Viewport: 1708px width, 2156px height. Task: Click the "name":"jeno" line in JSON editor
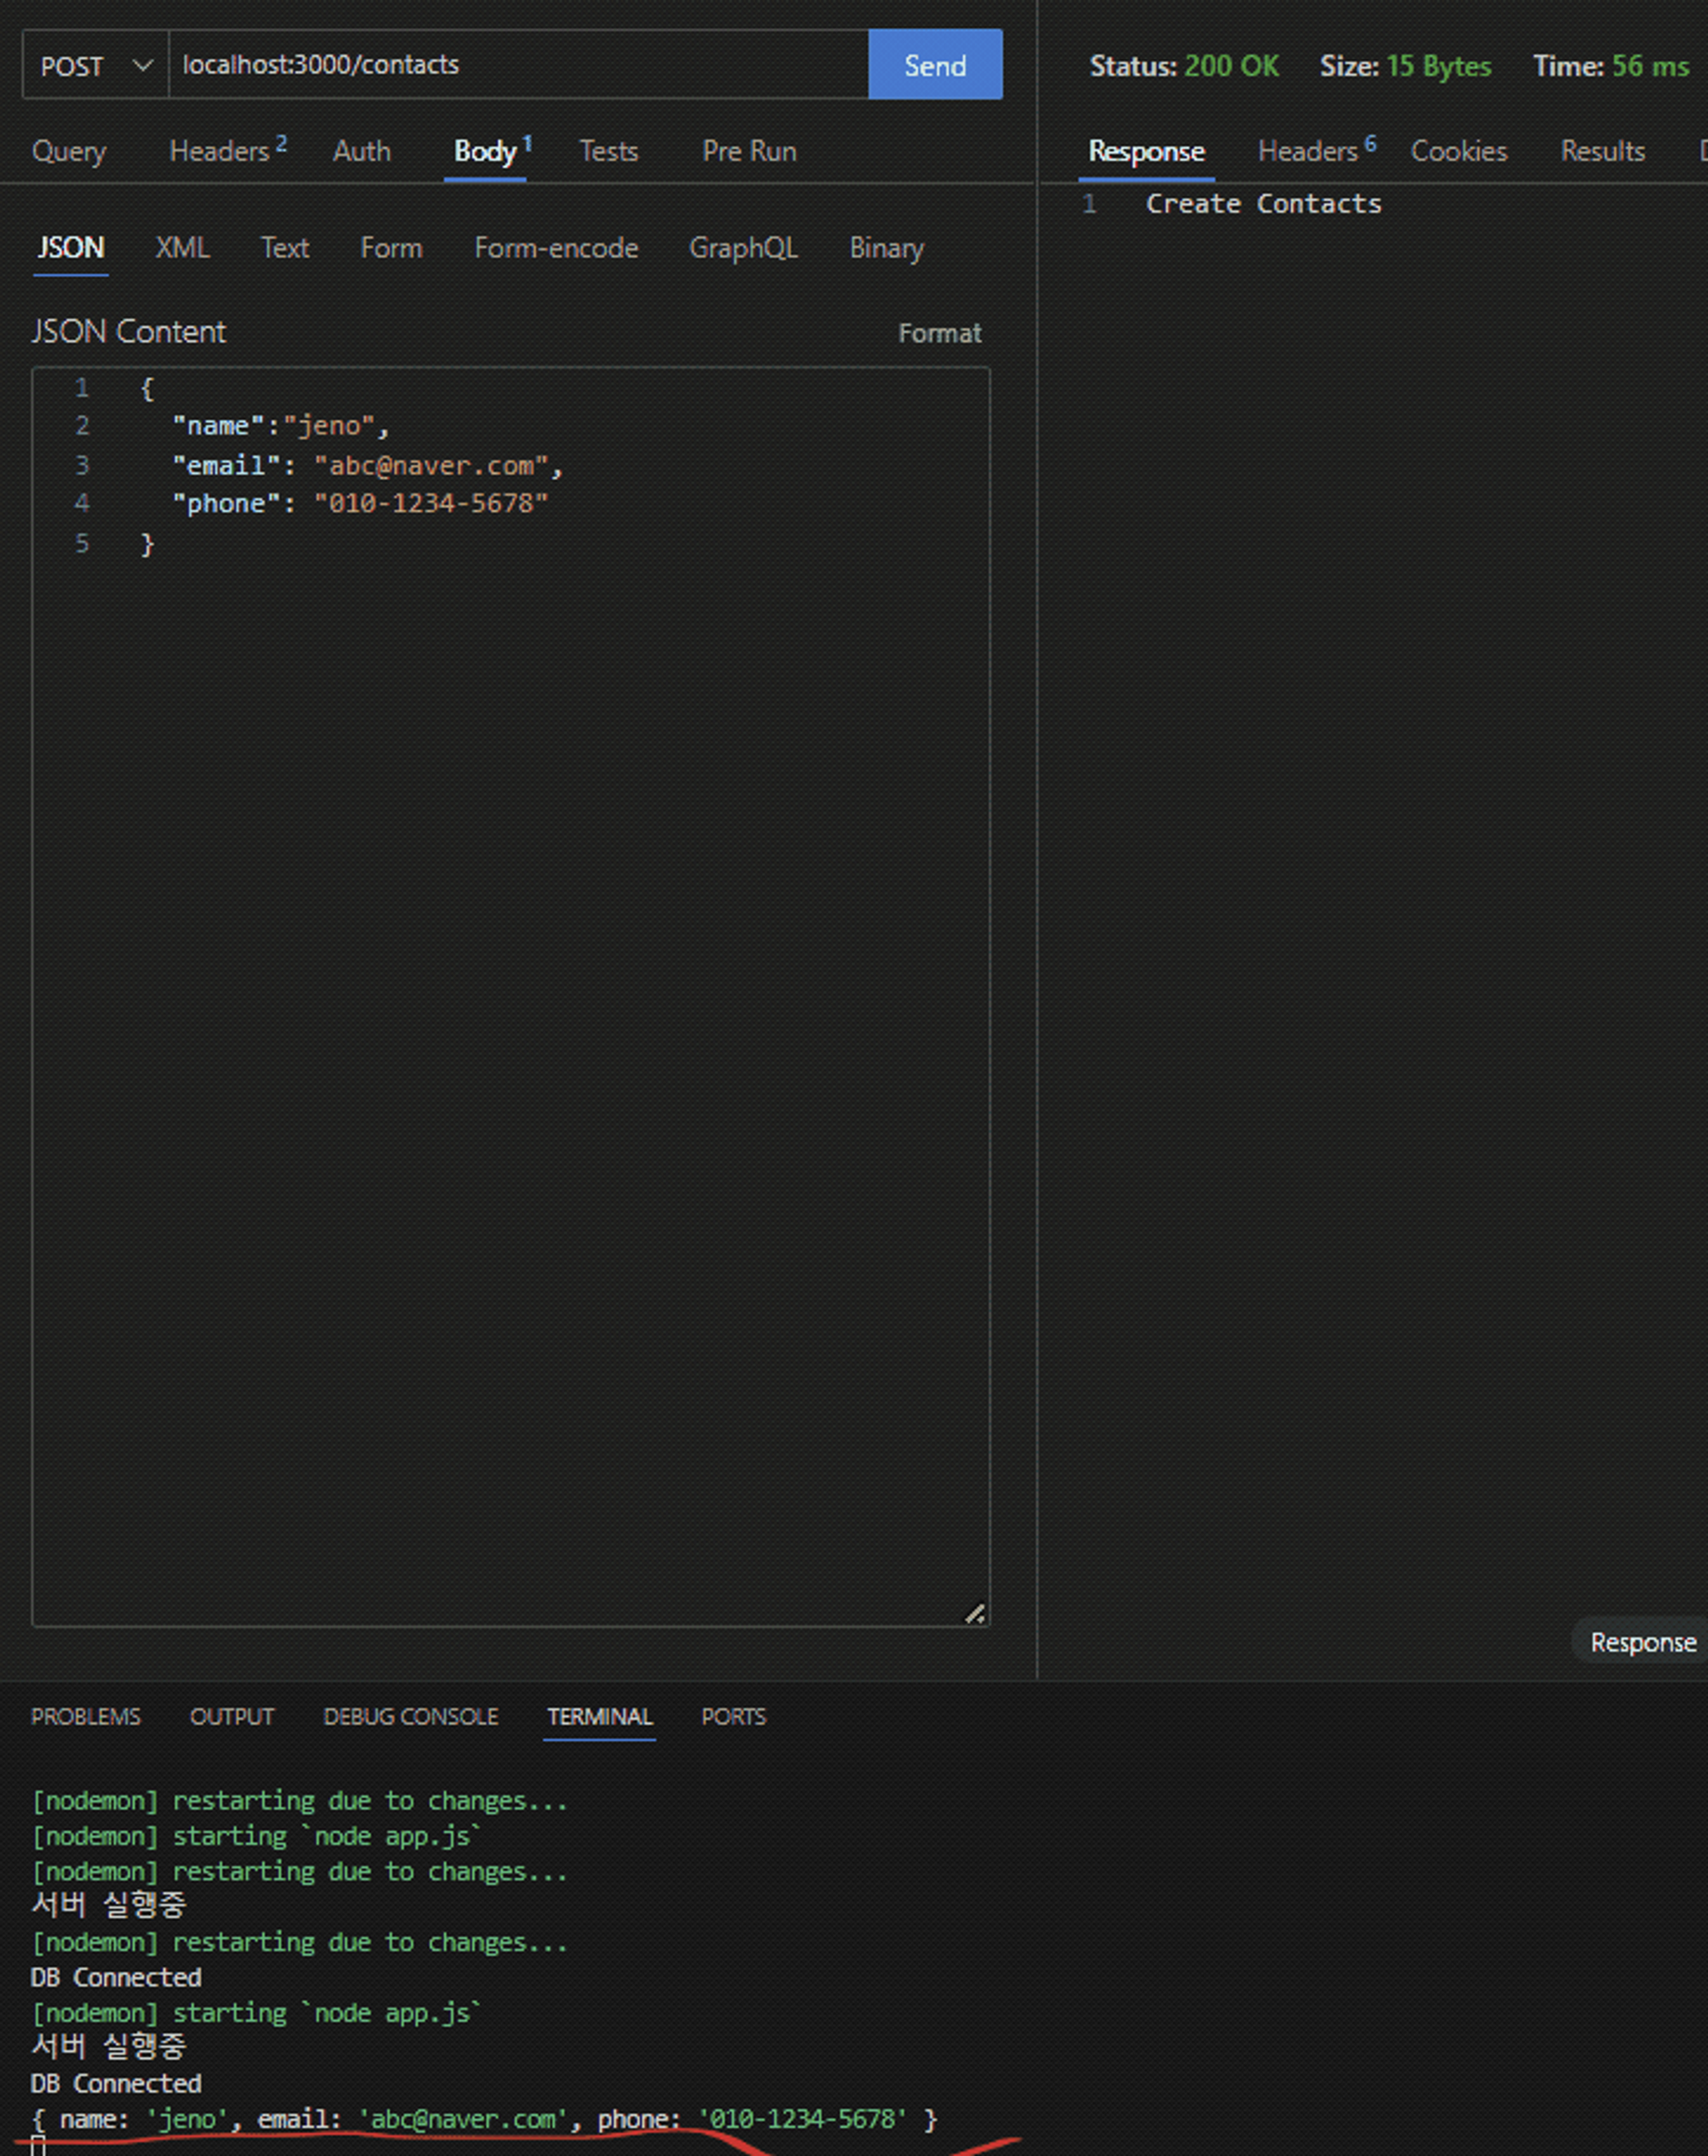click(281, 426)
